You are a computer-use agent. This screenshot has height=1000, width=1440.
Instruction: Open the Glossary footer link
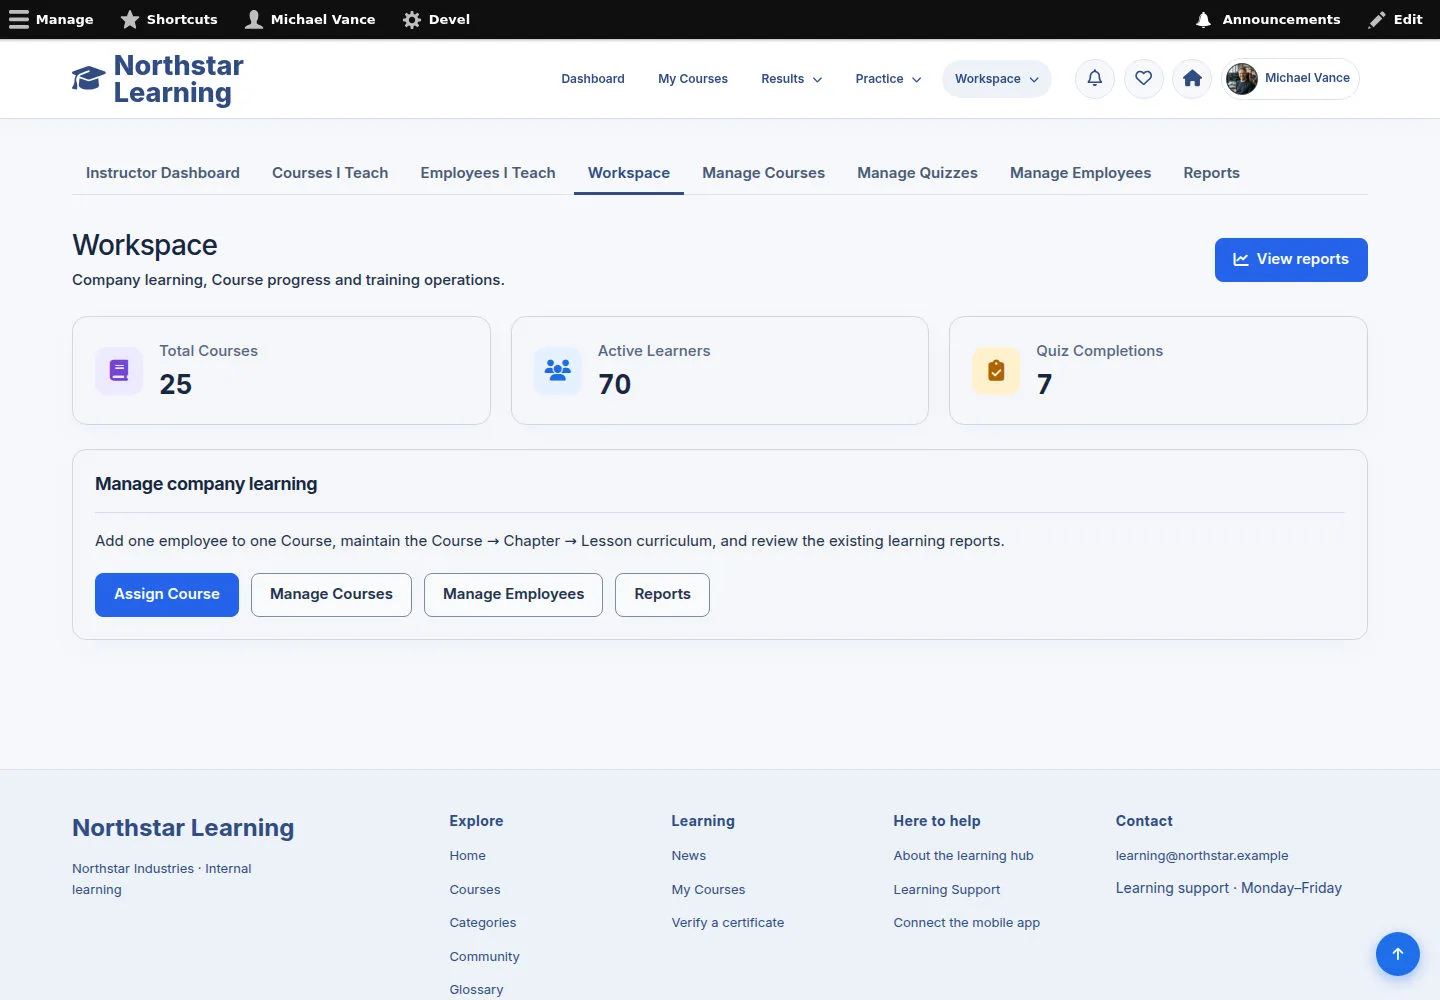[x=476, y=990]
